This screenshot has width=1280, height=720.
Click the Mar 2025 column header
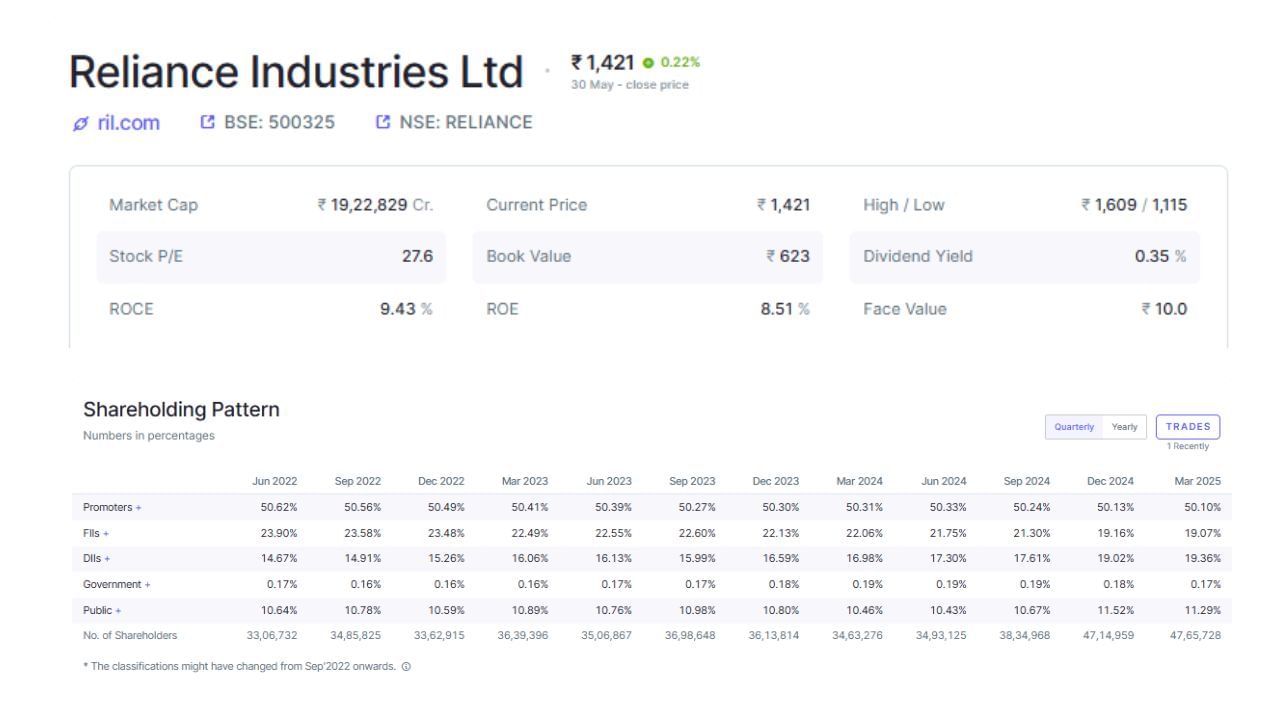1196,481
